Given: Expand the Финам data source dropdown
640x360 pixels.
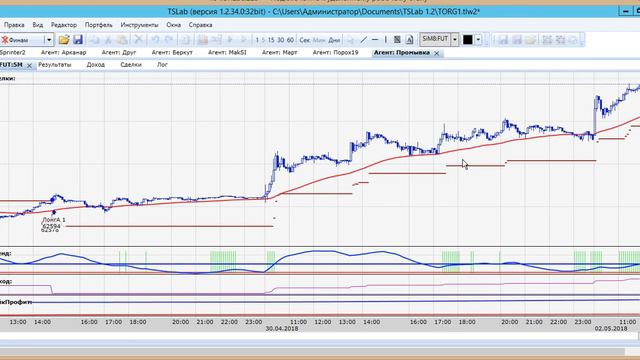Looking at the screenshot, I should [x=49, y=40].
